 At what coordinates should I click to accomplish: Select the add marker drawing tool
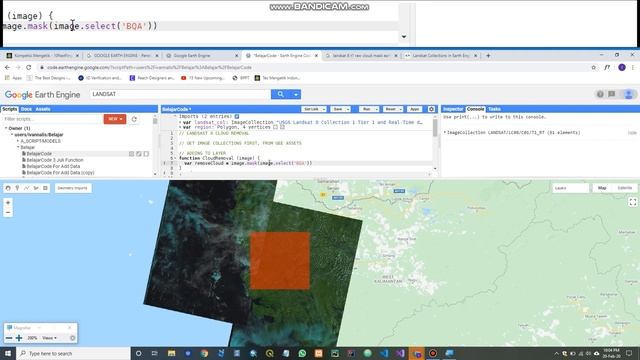coord(17,188)
